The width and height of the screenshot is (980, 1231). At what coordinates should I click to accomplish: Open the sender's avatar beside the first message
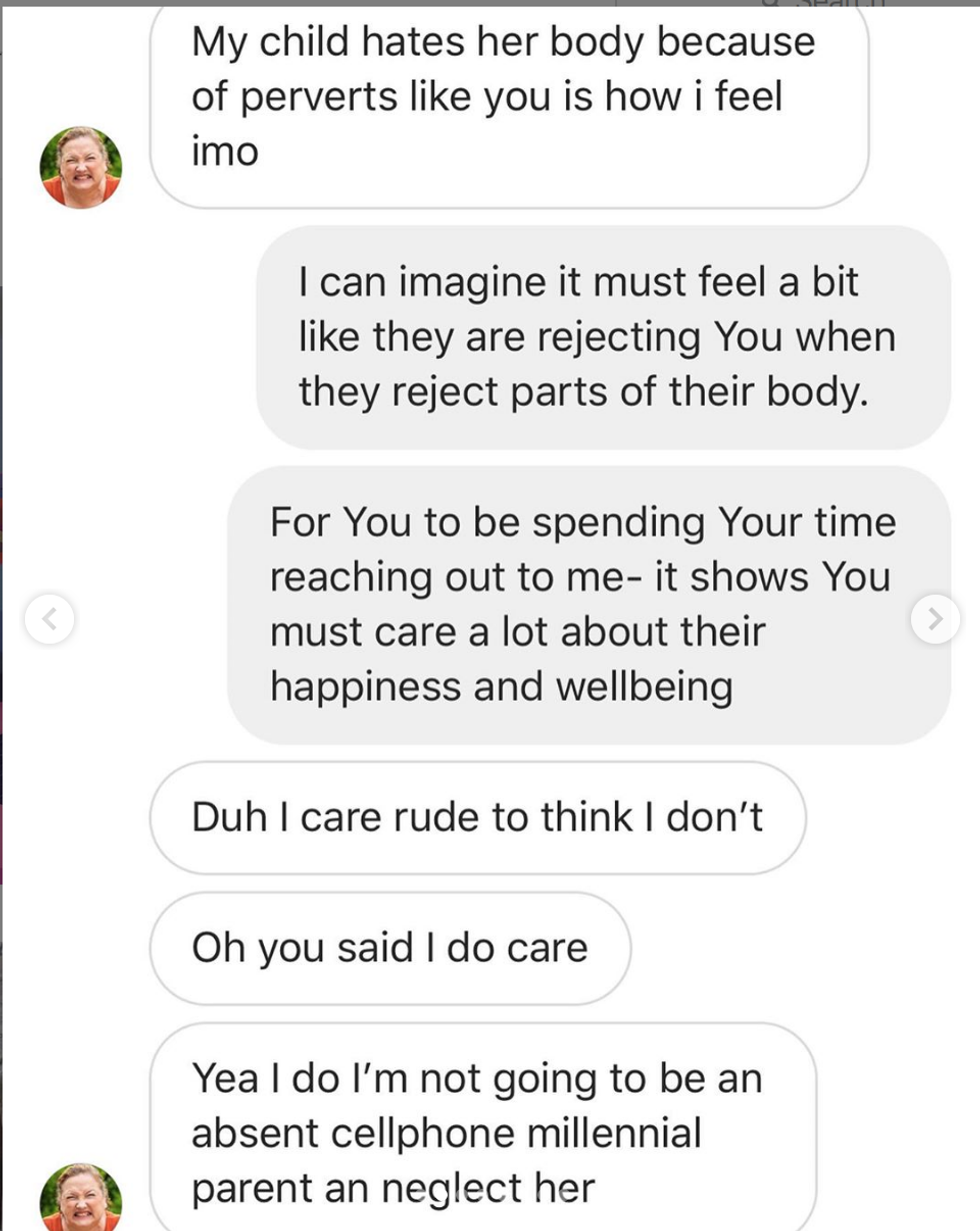(x=81, y=167)
